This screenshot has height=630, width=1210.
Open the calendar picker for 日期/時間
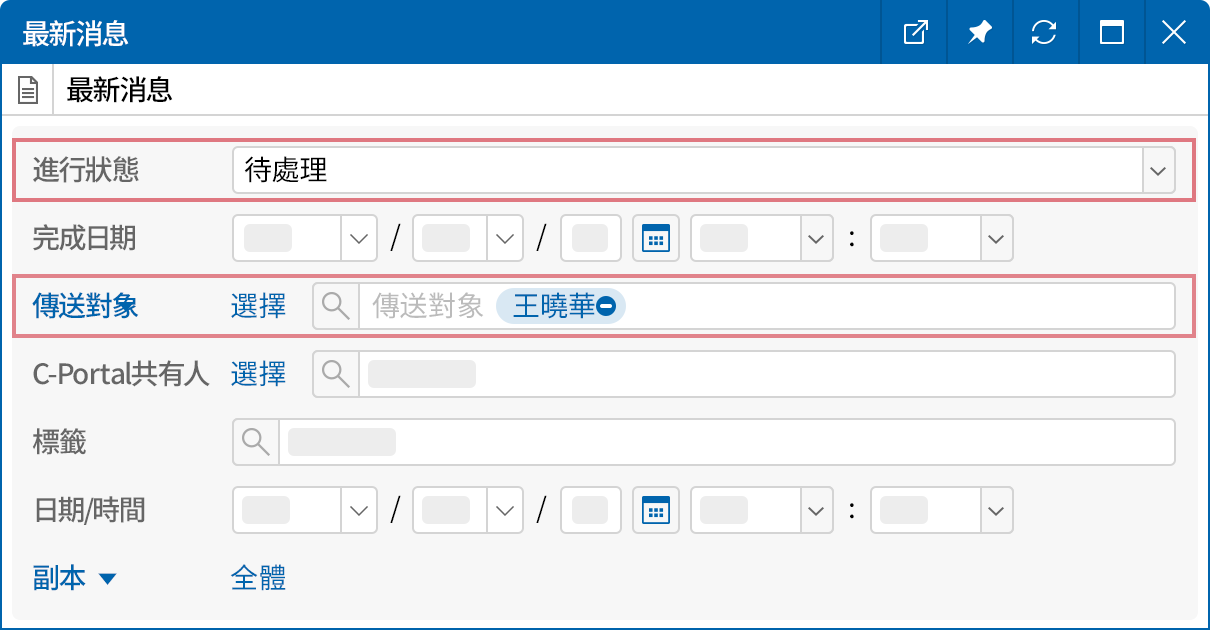click(x=655, y=510)
